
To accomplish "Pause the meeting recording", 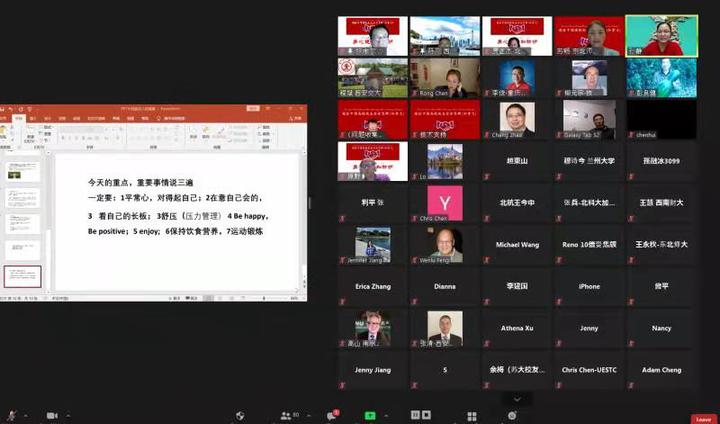I will [415, 415].
